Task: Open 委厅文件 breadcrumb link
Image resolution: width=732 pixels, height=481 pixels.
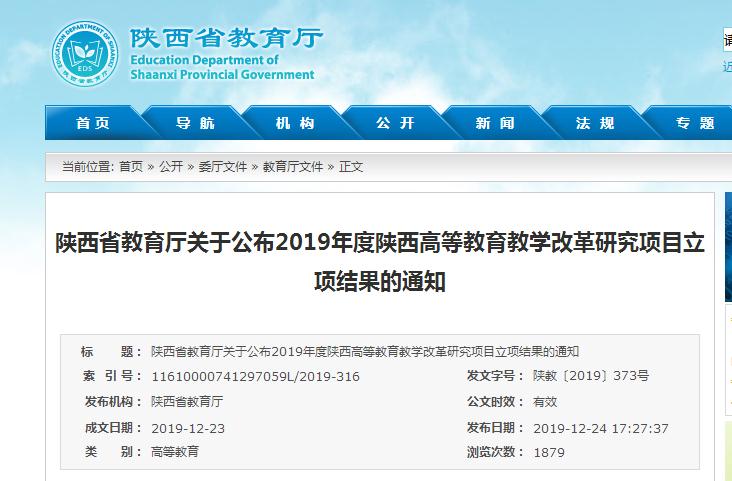Action: (x=222, y=167)
